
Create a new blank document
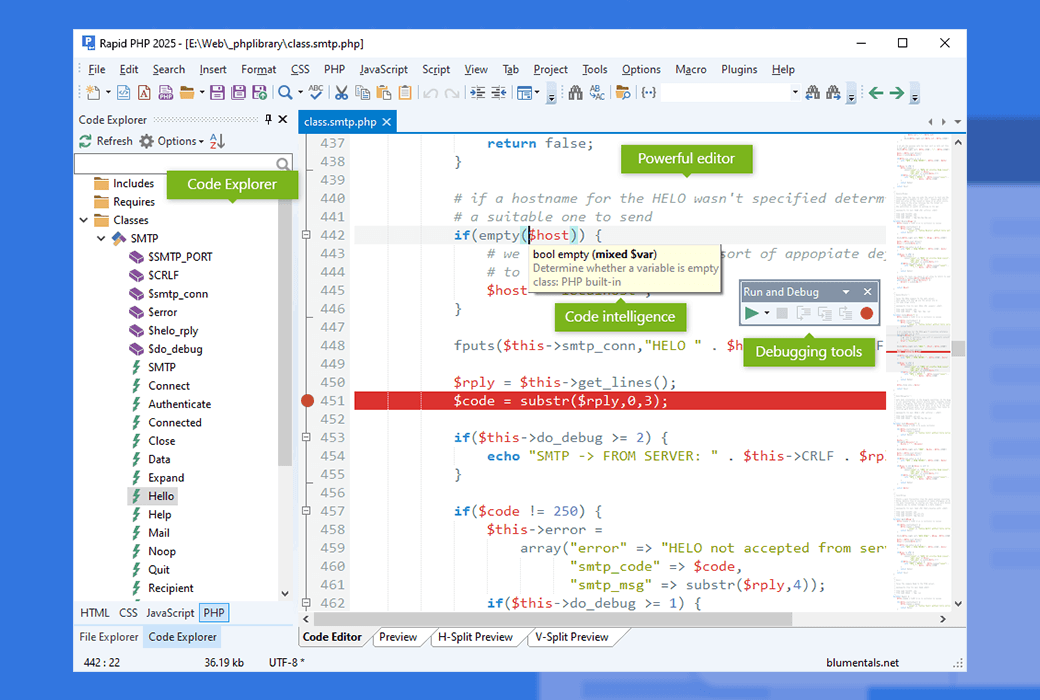coord(93,93)
